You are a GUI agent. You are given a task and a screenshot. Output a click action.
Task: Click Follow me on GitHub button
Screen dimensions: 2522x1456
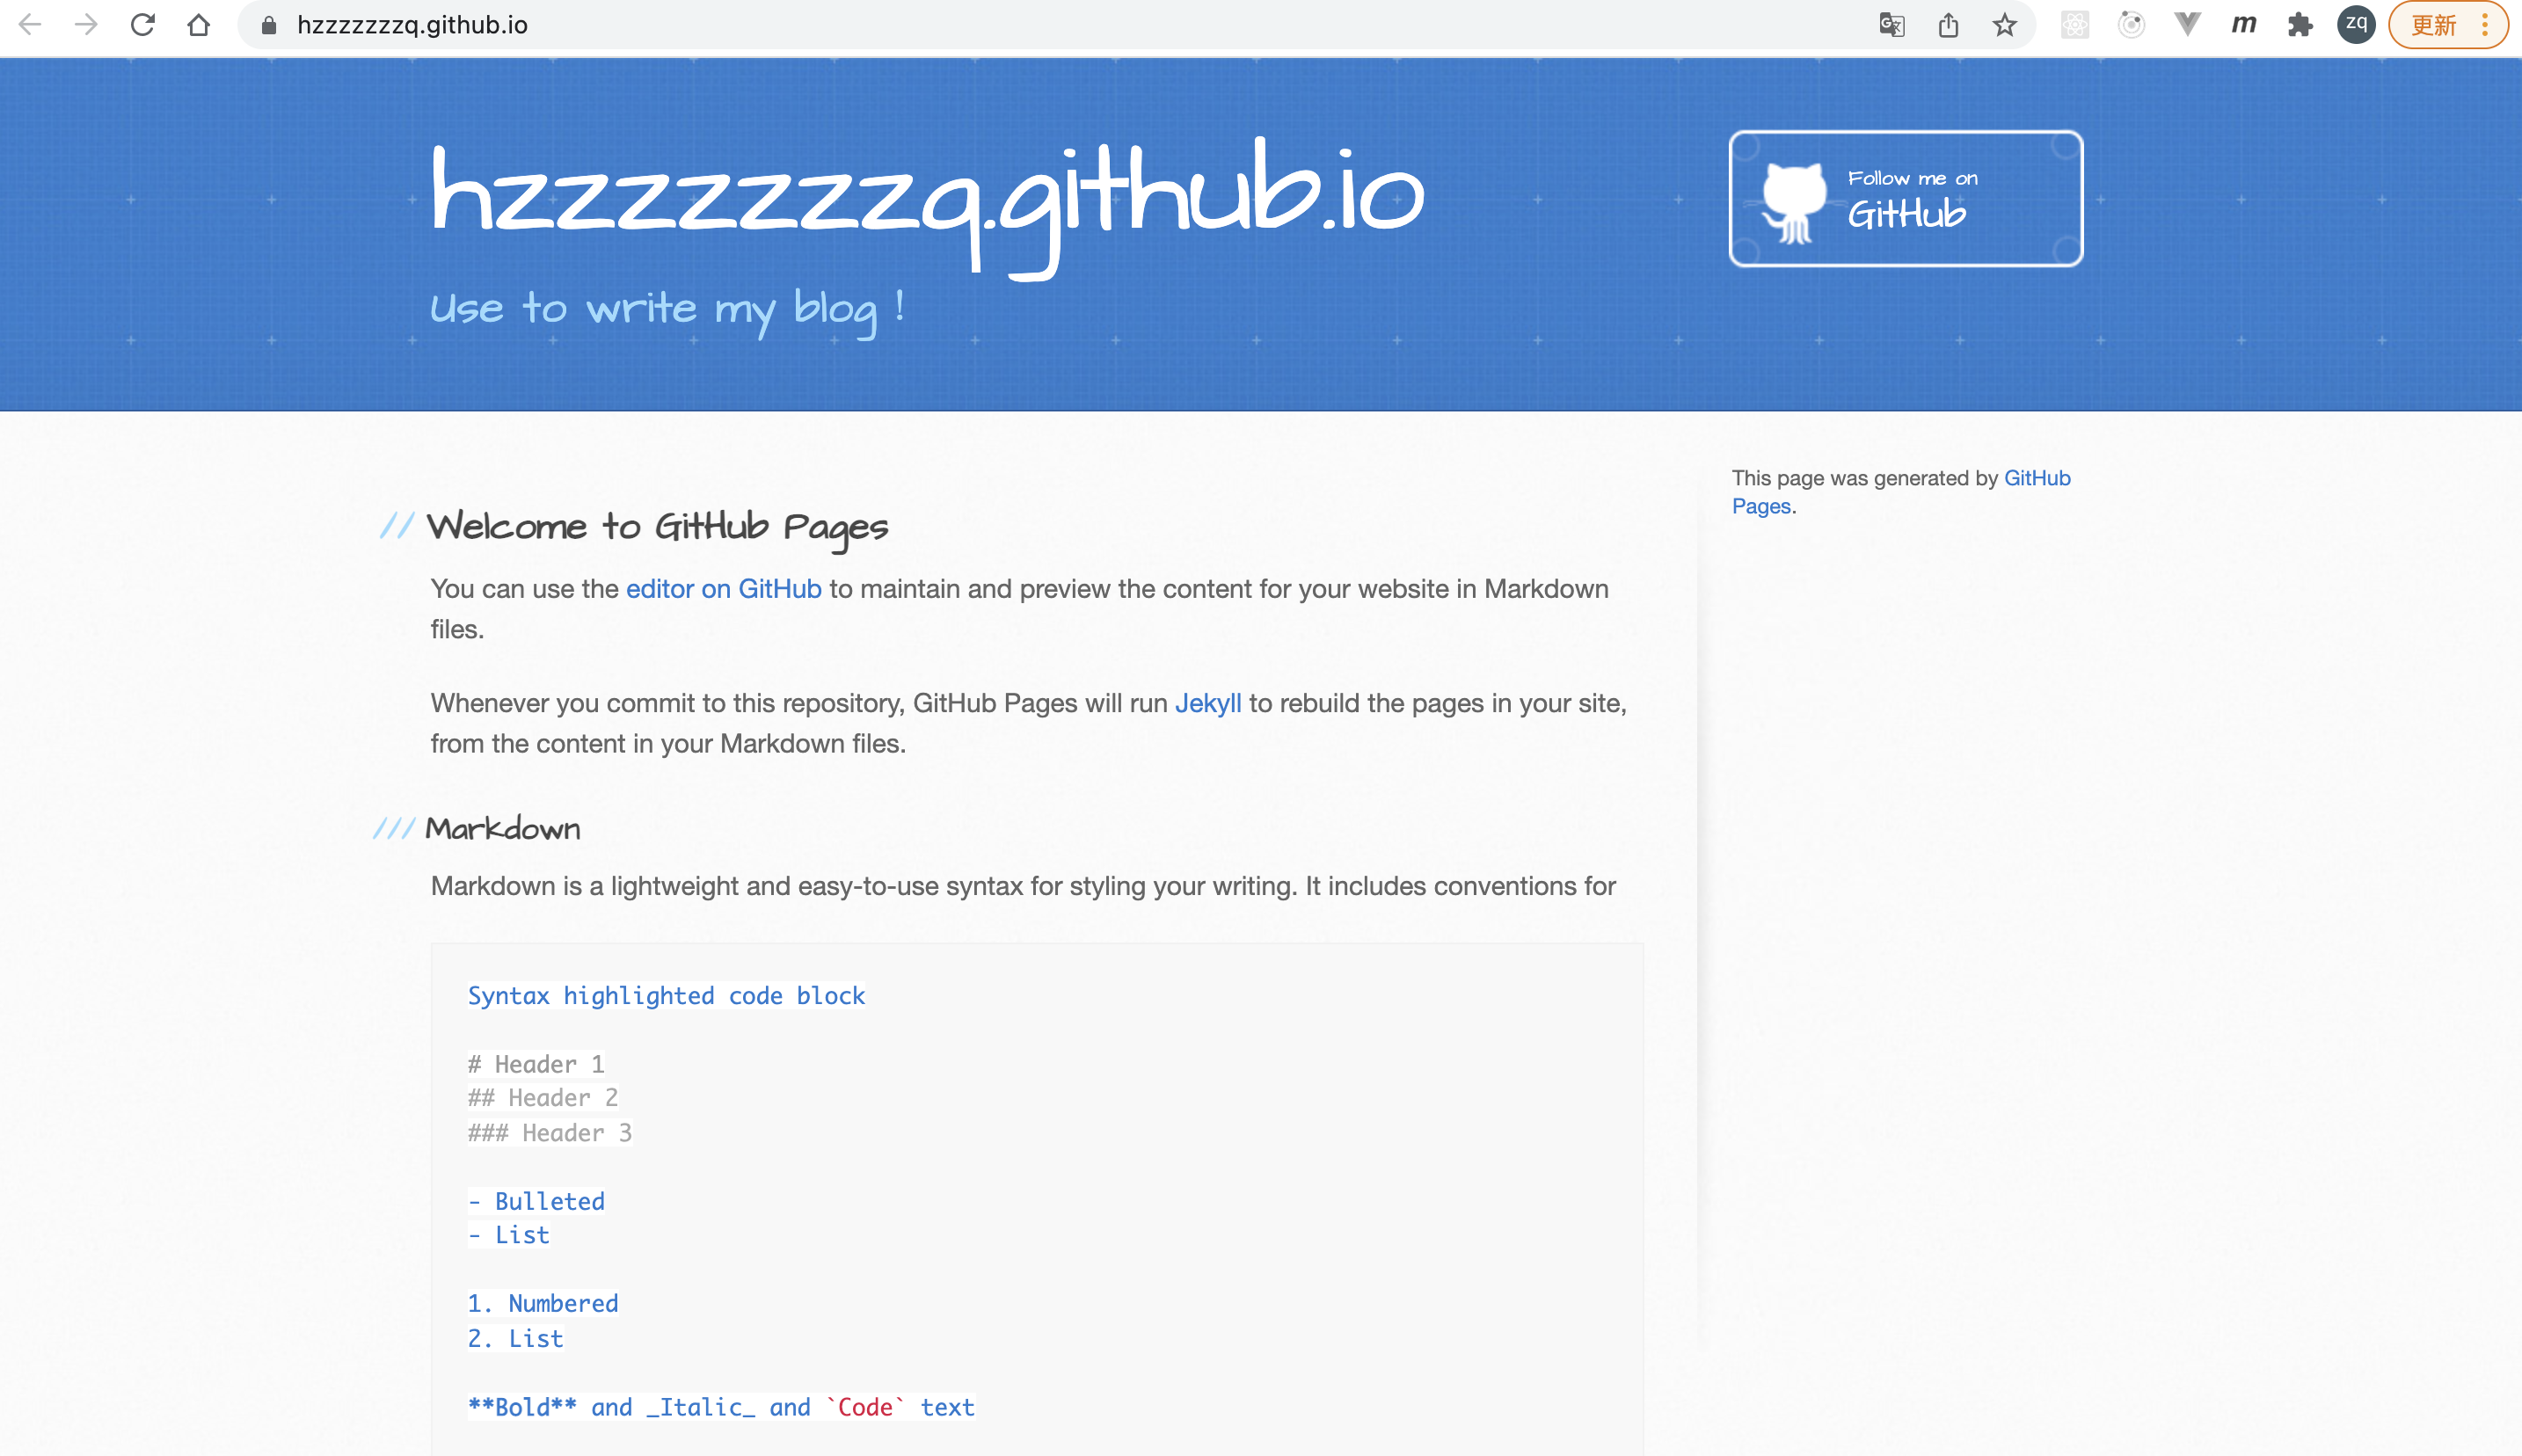pos(1905,198)
